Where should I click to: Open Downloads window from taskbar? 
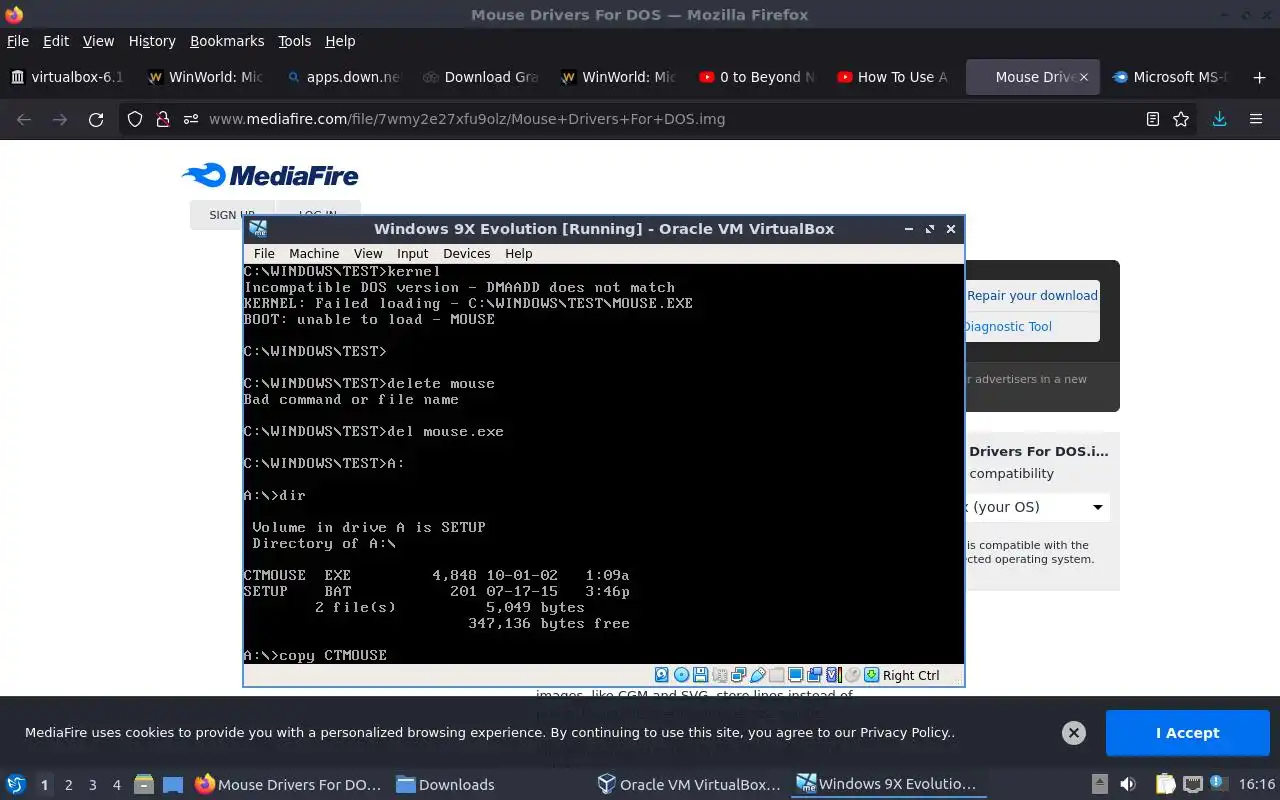point(446,784)
